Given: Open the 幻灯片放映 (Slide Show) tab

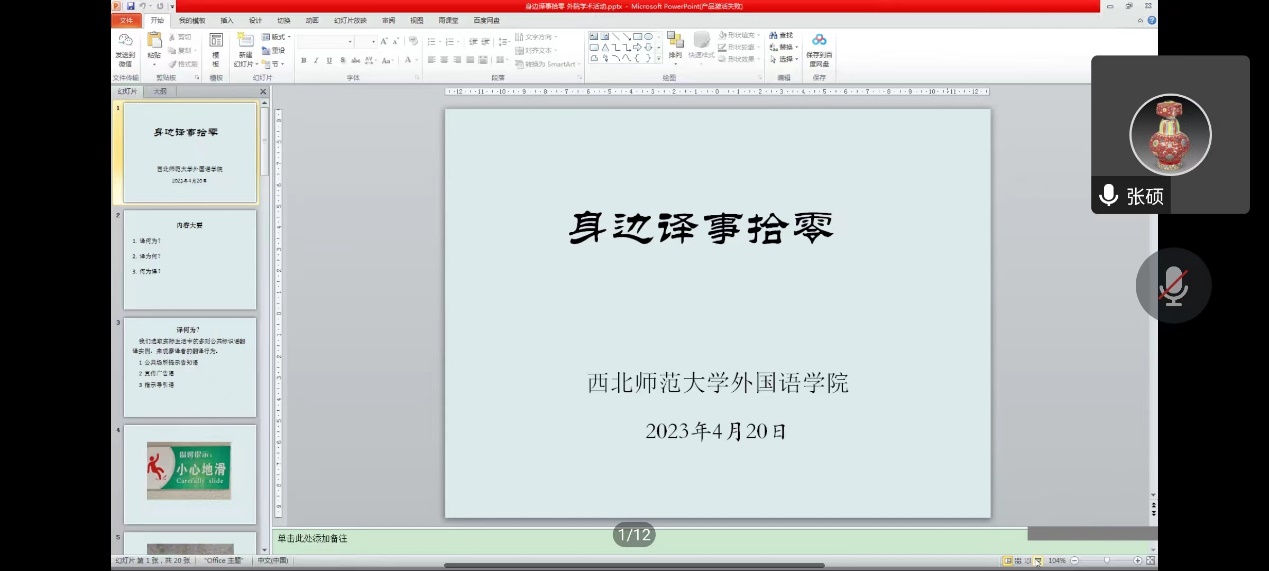Looking at the screenshot, I should [350, 20].
